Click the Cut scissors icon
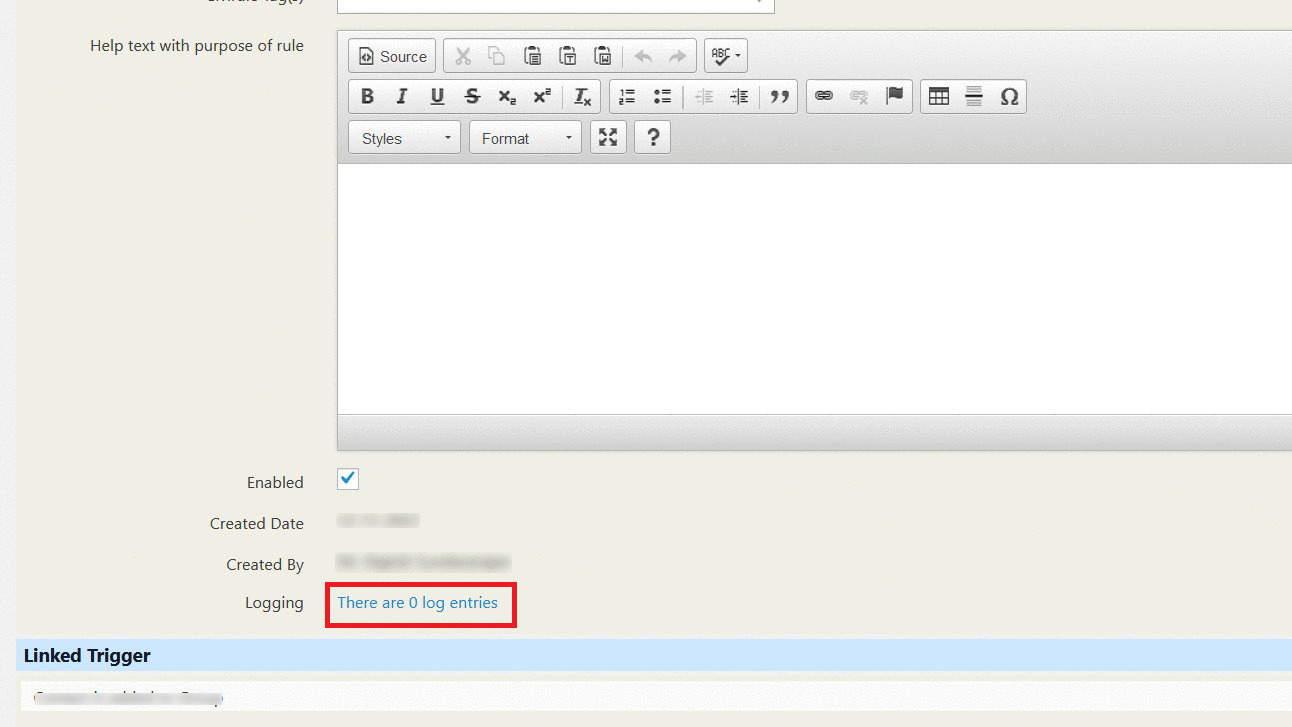The image size is (1292, 727). coord(462,57)
